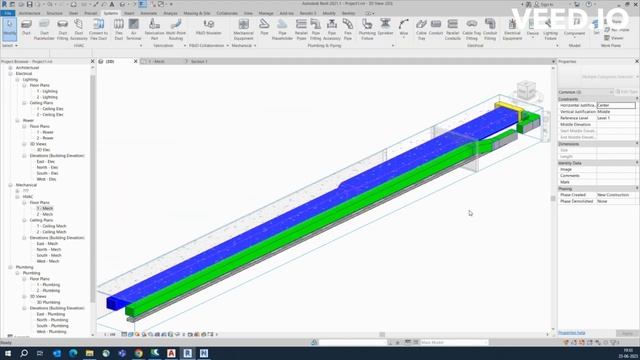
Task: Click the ViewCube in 3D view
Action: point(526,90)
